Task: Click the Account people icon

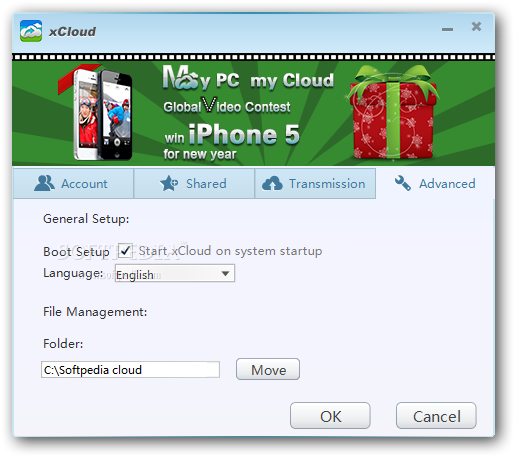Action: coord(44,183)
